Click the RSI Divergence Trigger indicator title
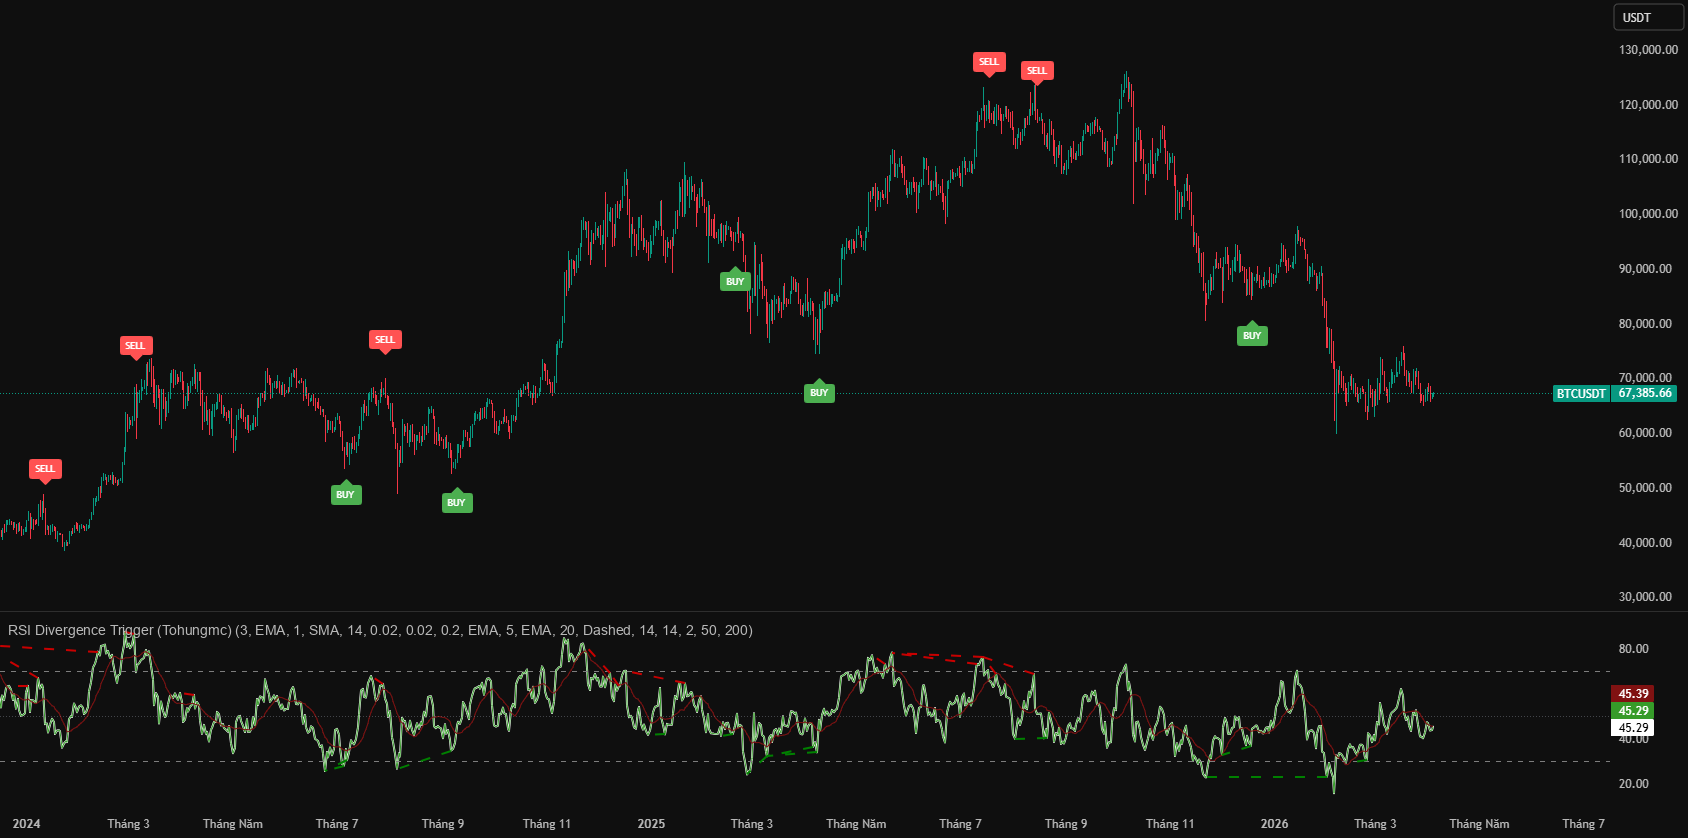Image resolution: width=1688 pixels, height=838 pixels. tap(380, 630)
